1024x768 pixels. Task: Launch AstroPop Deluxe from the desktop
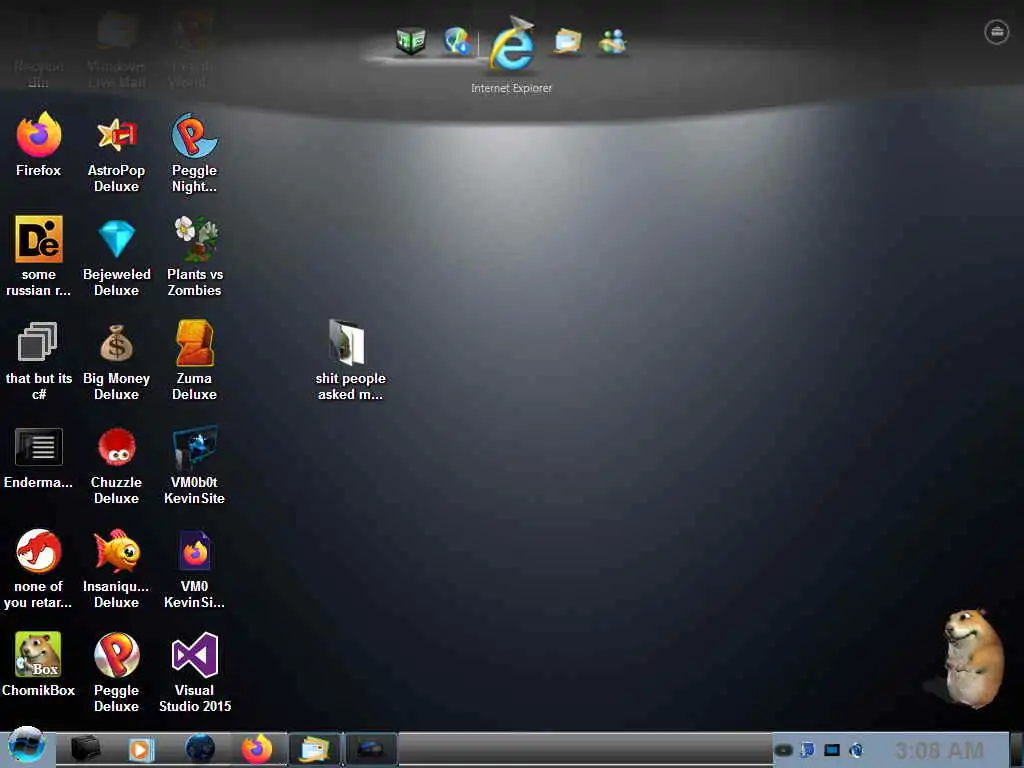116,153
